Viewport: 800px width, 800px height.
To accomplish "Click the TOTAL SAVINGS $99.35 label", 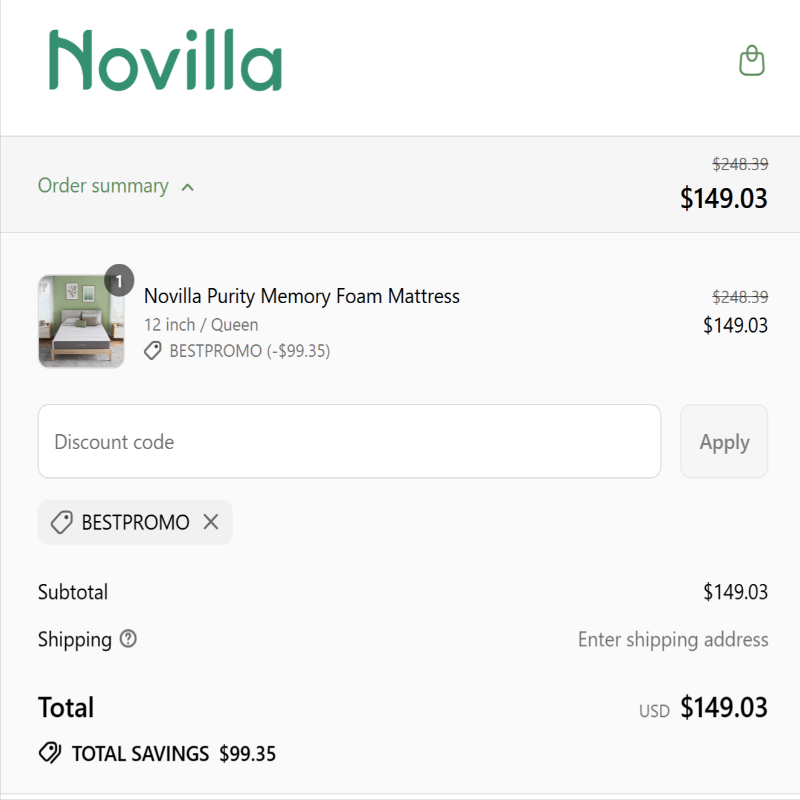I will [173, 754].
